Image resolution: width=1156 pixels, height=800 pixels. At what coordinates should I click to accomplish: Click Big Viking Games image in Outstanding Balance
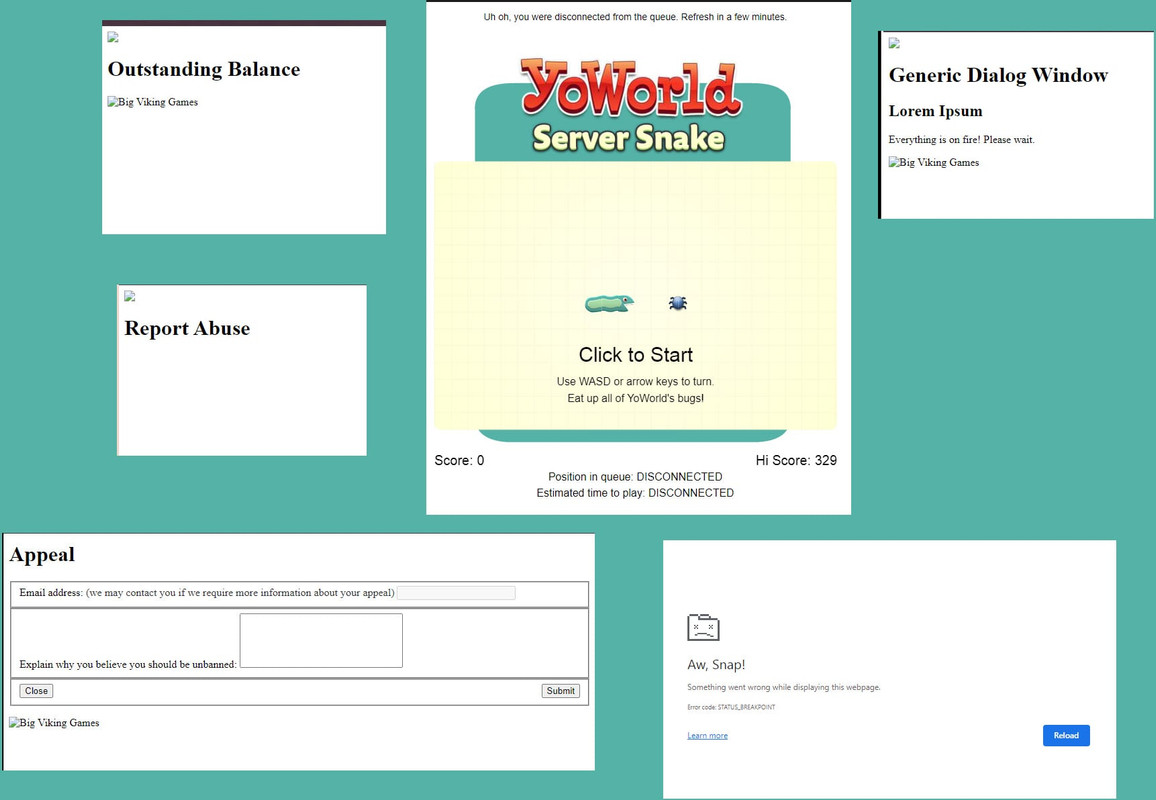[153, 102]
